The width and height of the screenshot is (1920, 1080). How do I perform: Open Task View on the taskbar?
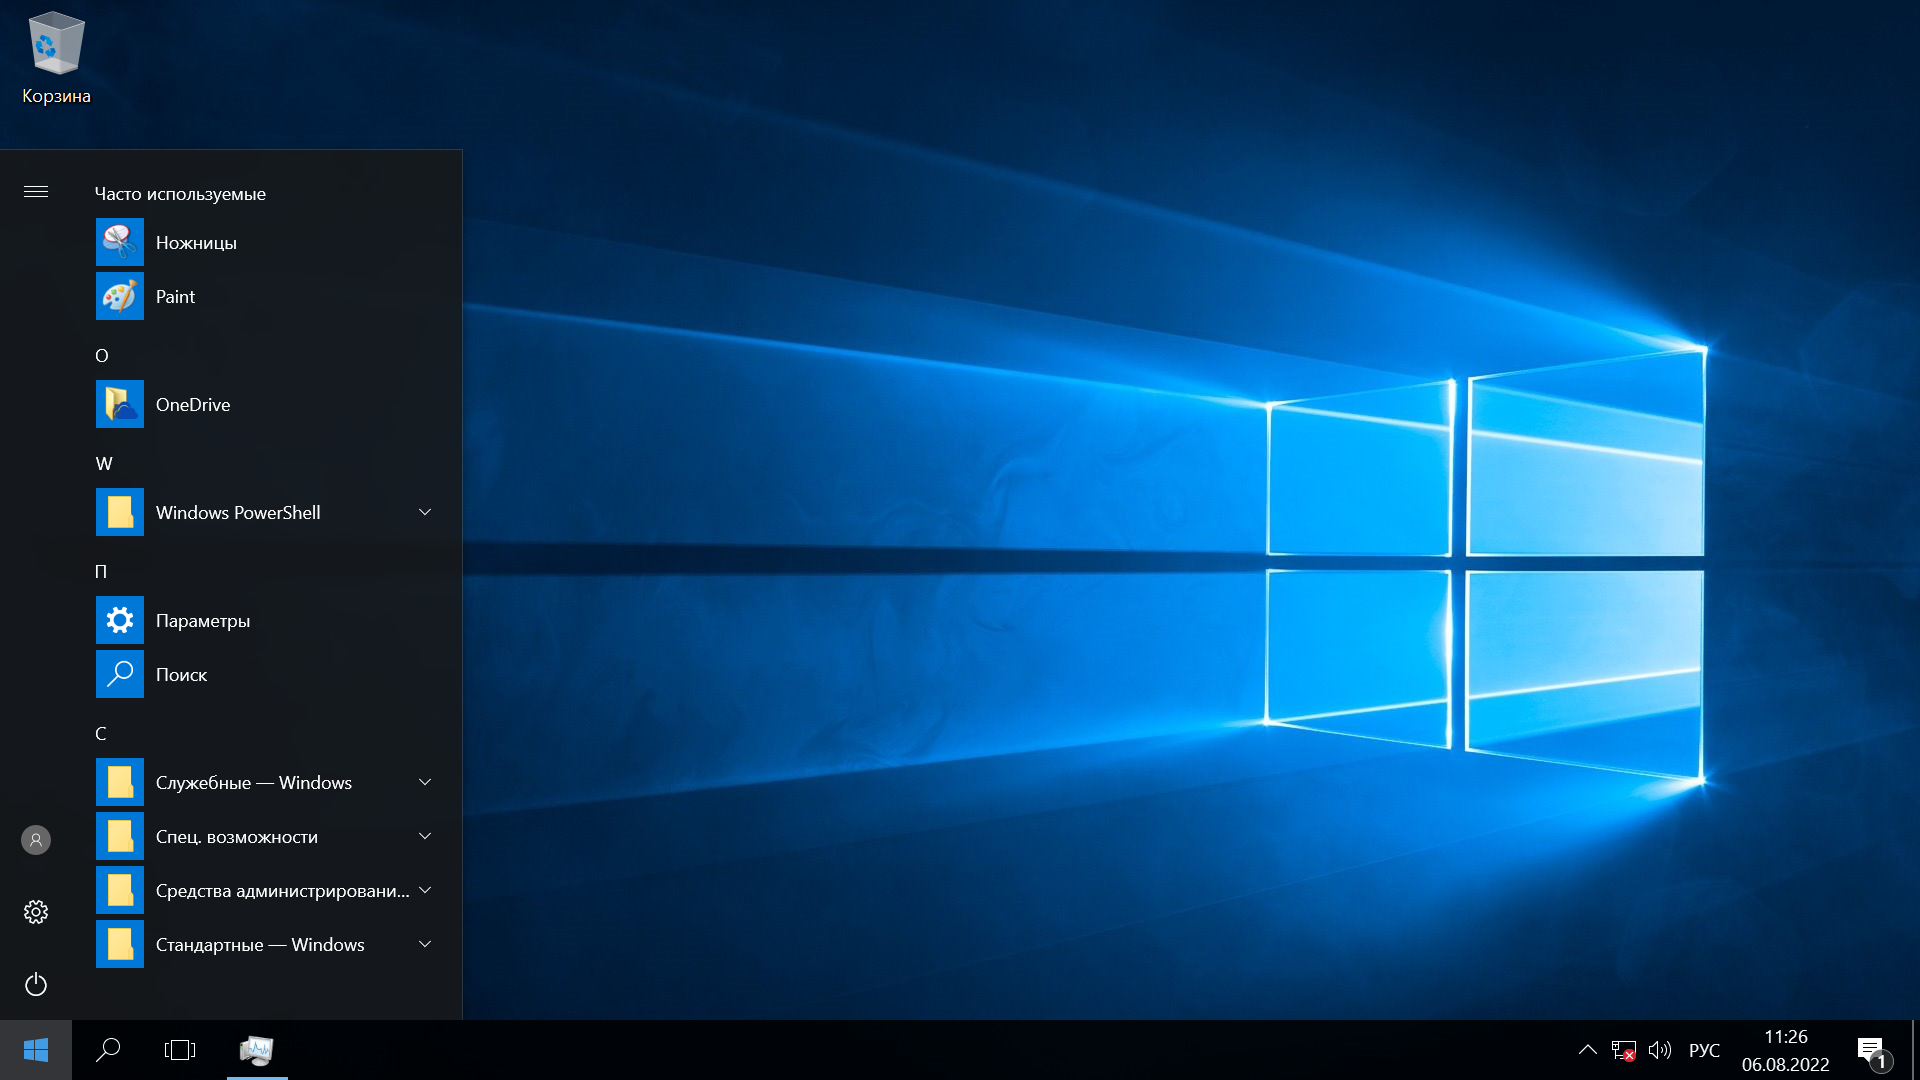click(x=180, y=1050)
